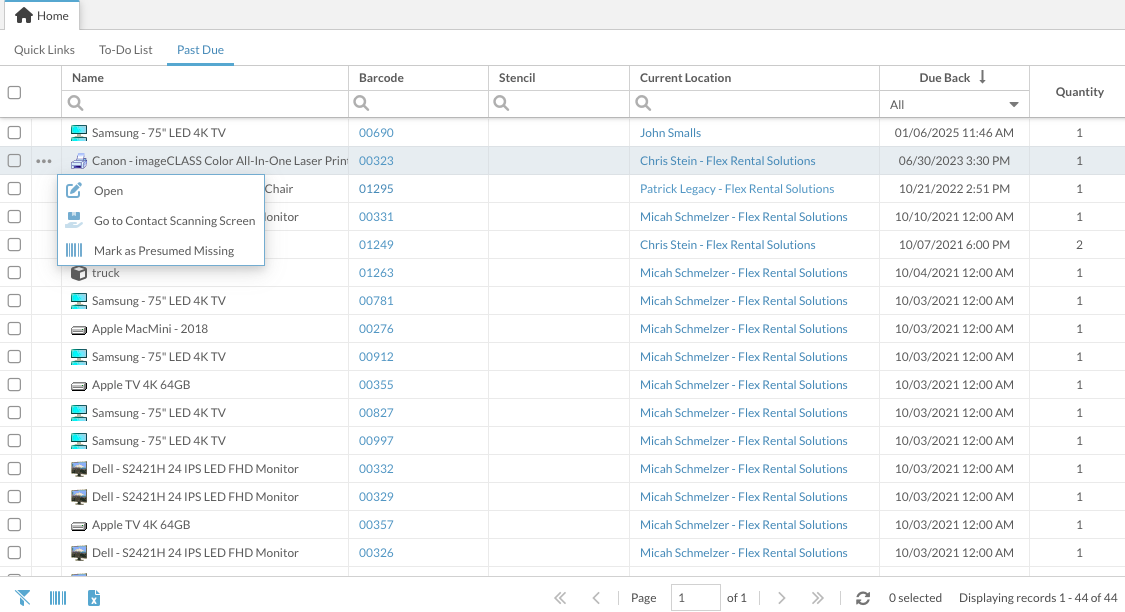Screen dimensions: 1125x612
Task: Go to last page arrow
Action: pos(817,598)
